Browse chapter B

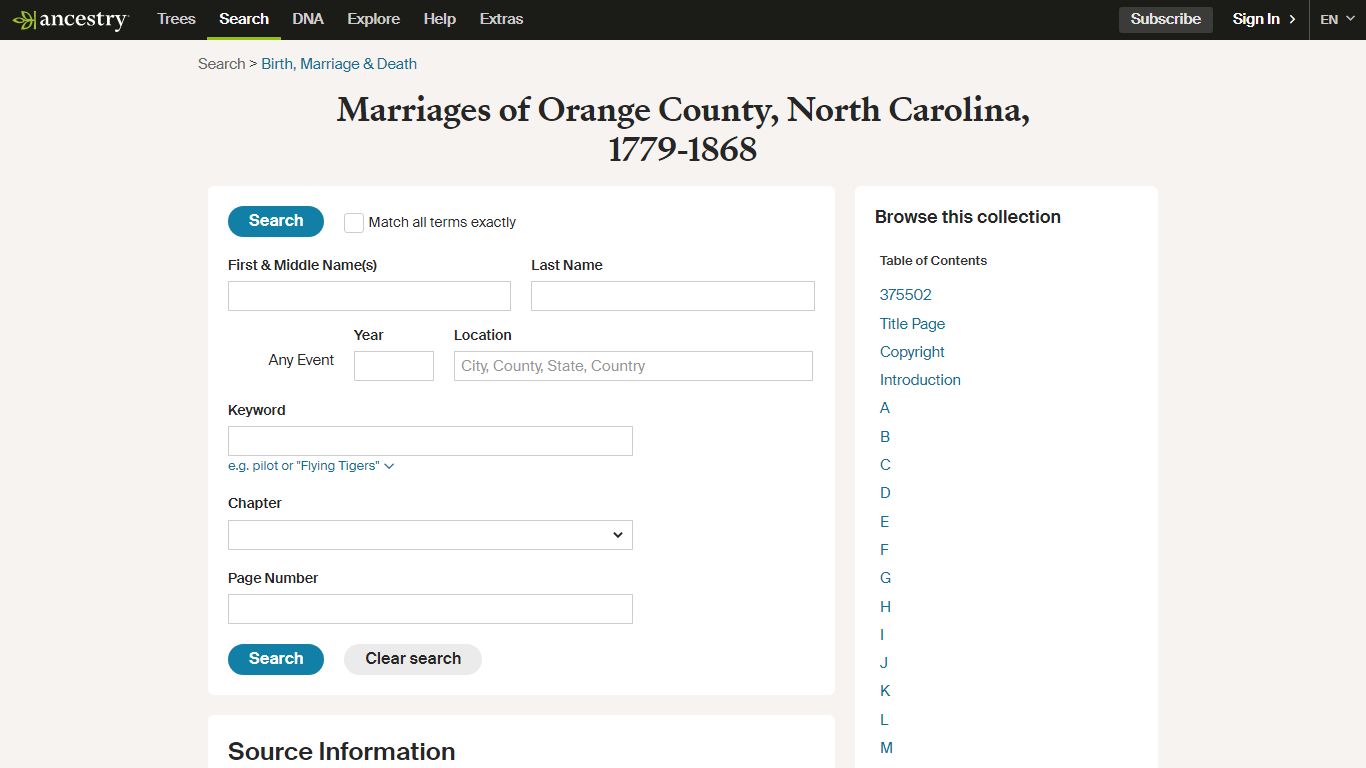tap(885, 437)
